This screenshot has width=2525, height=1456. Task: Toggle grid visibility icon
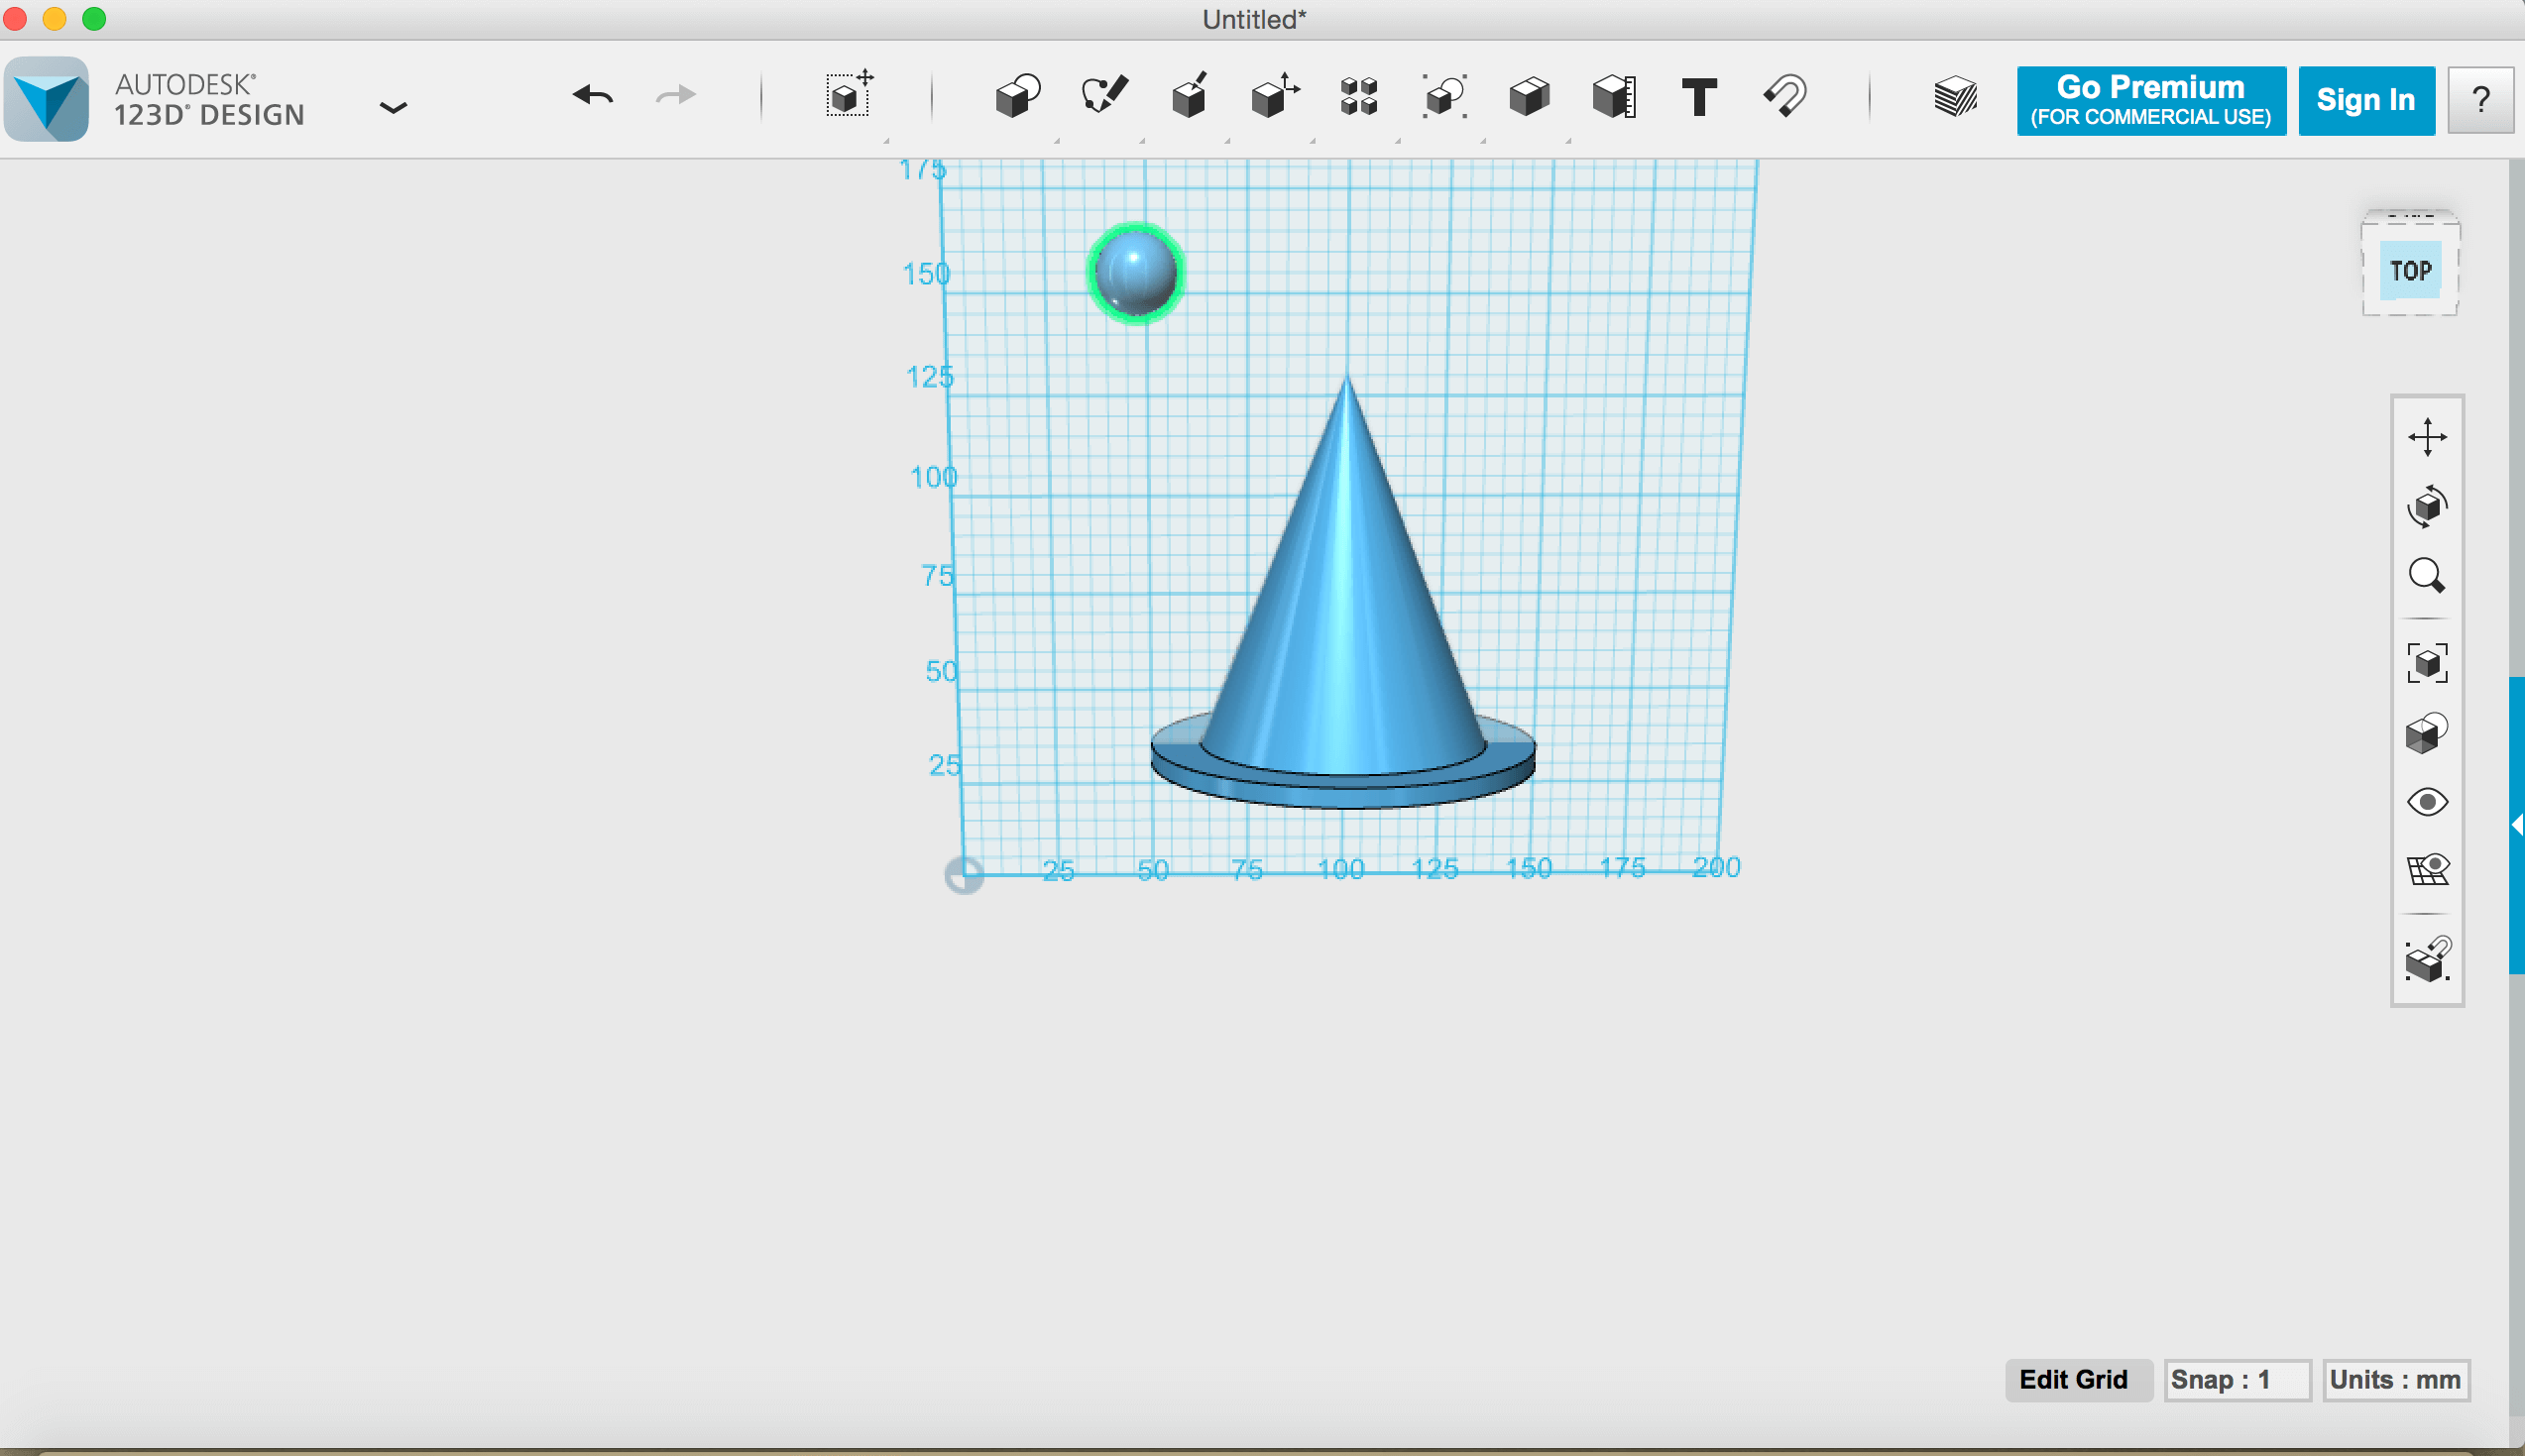2427,870
